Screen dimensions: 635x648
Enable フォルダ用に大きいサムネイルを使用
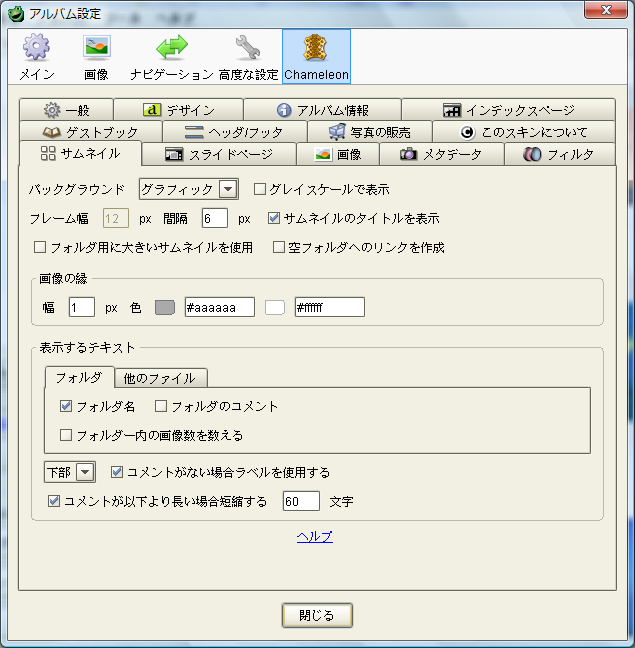pyautogui.click(x=40, y=247)
